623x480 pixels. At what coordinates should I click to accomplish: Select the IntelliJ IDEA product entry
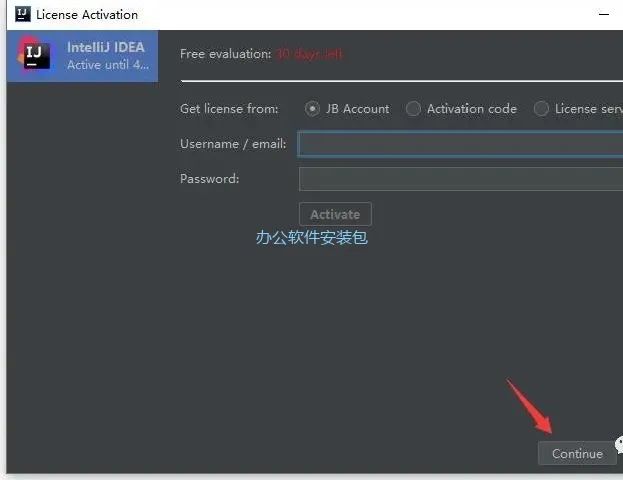tap(82, 56)
